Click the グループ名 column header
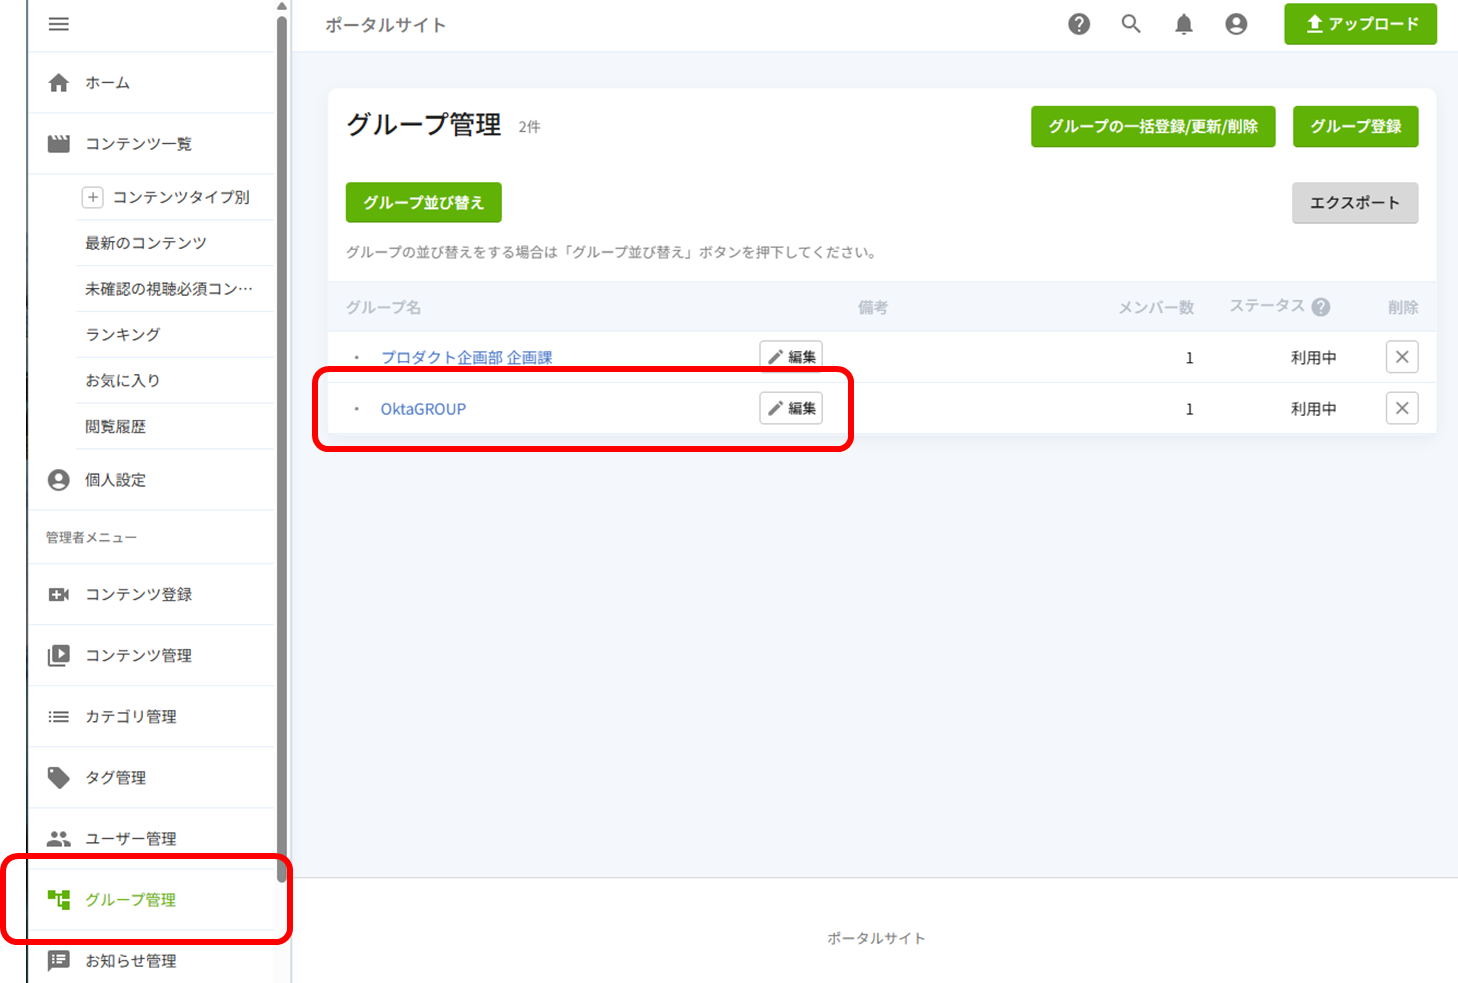 [383, 307]
